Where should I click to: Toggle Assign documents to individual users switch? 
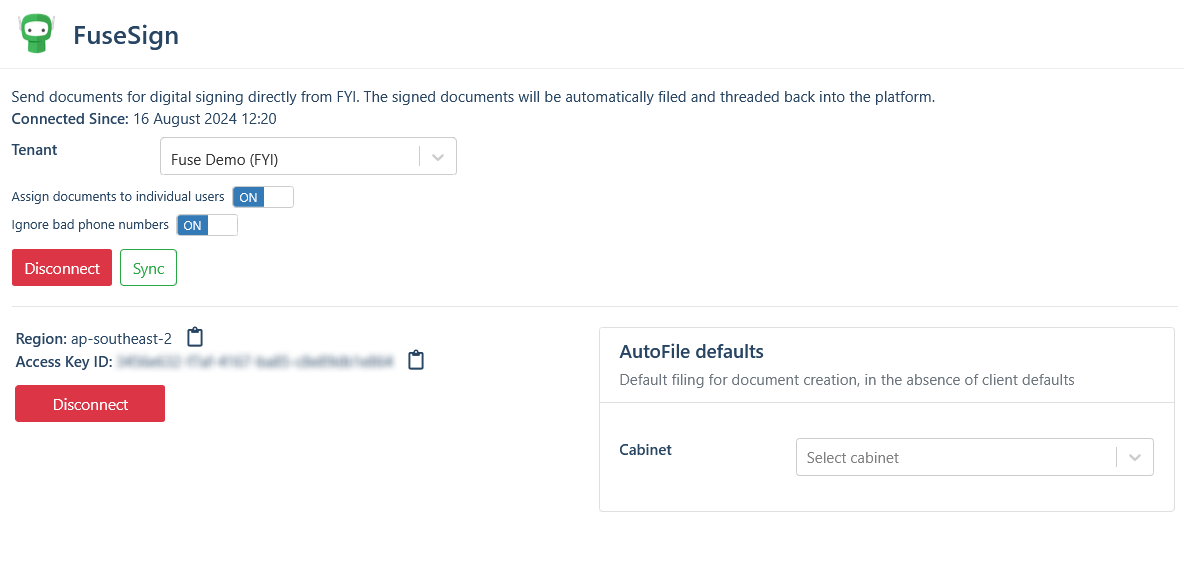point(263,197)
